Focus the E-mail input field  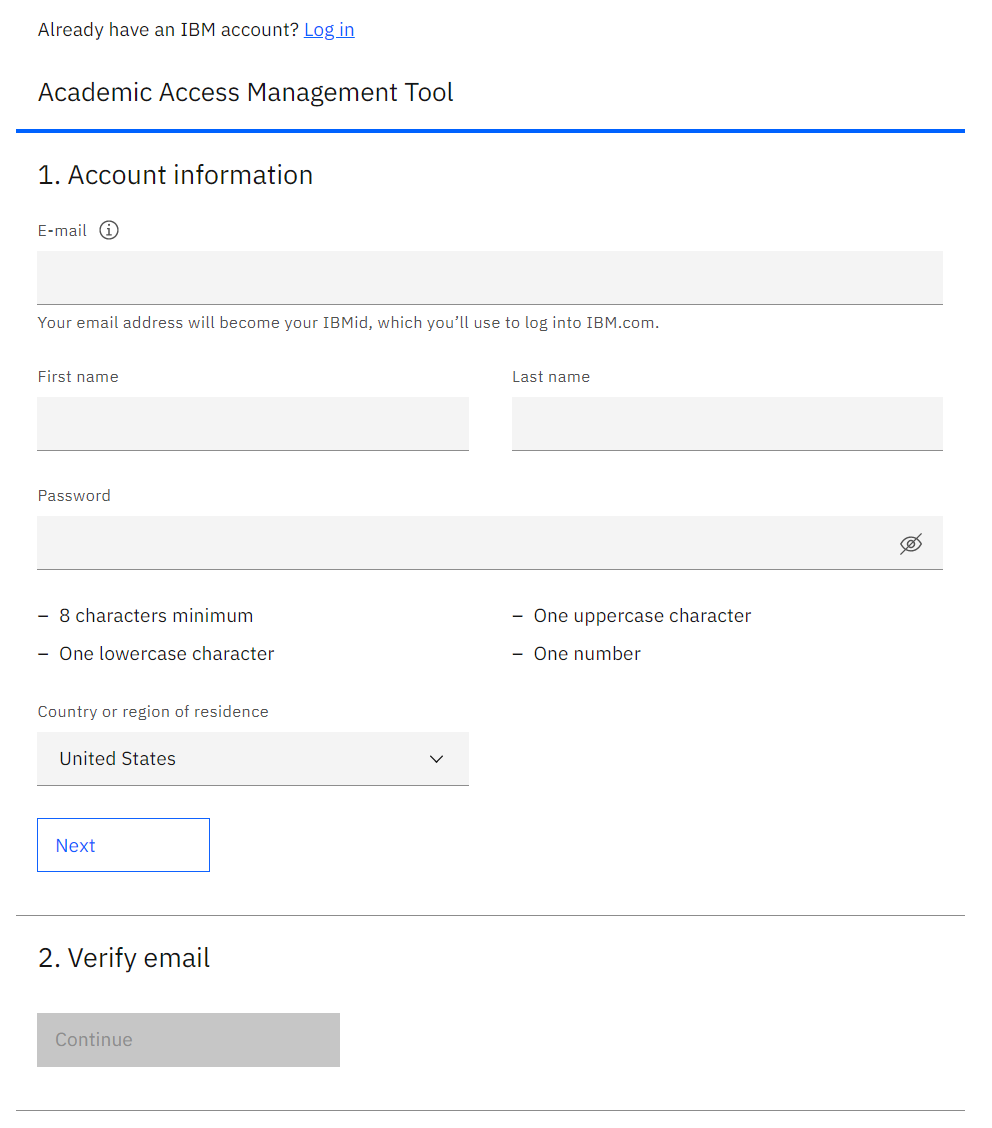pyautogui.click(x=490, y=278)
